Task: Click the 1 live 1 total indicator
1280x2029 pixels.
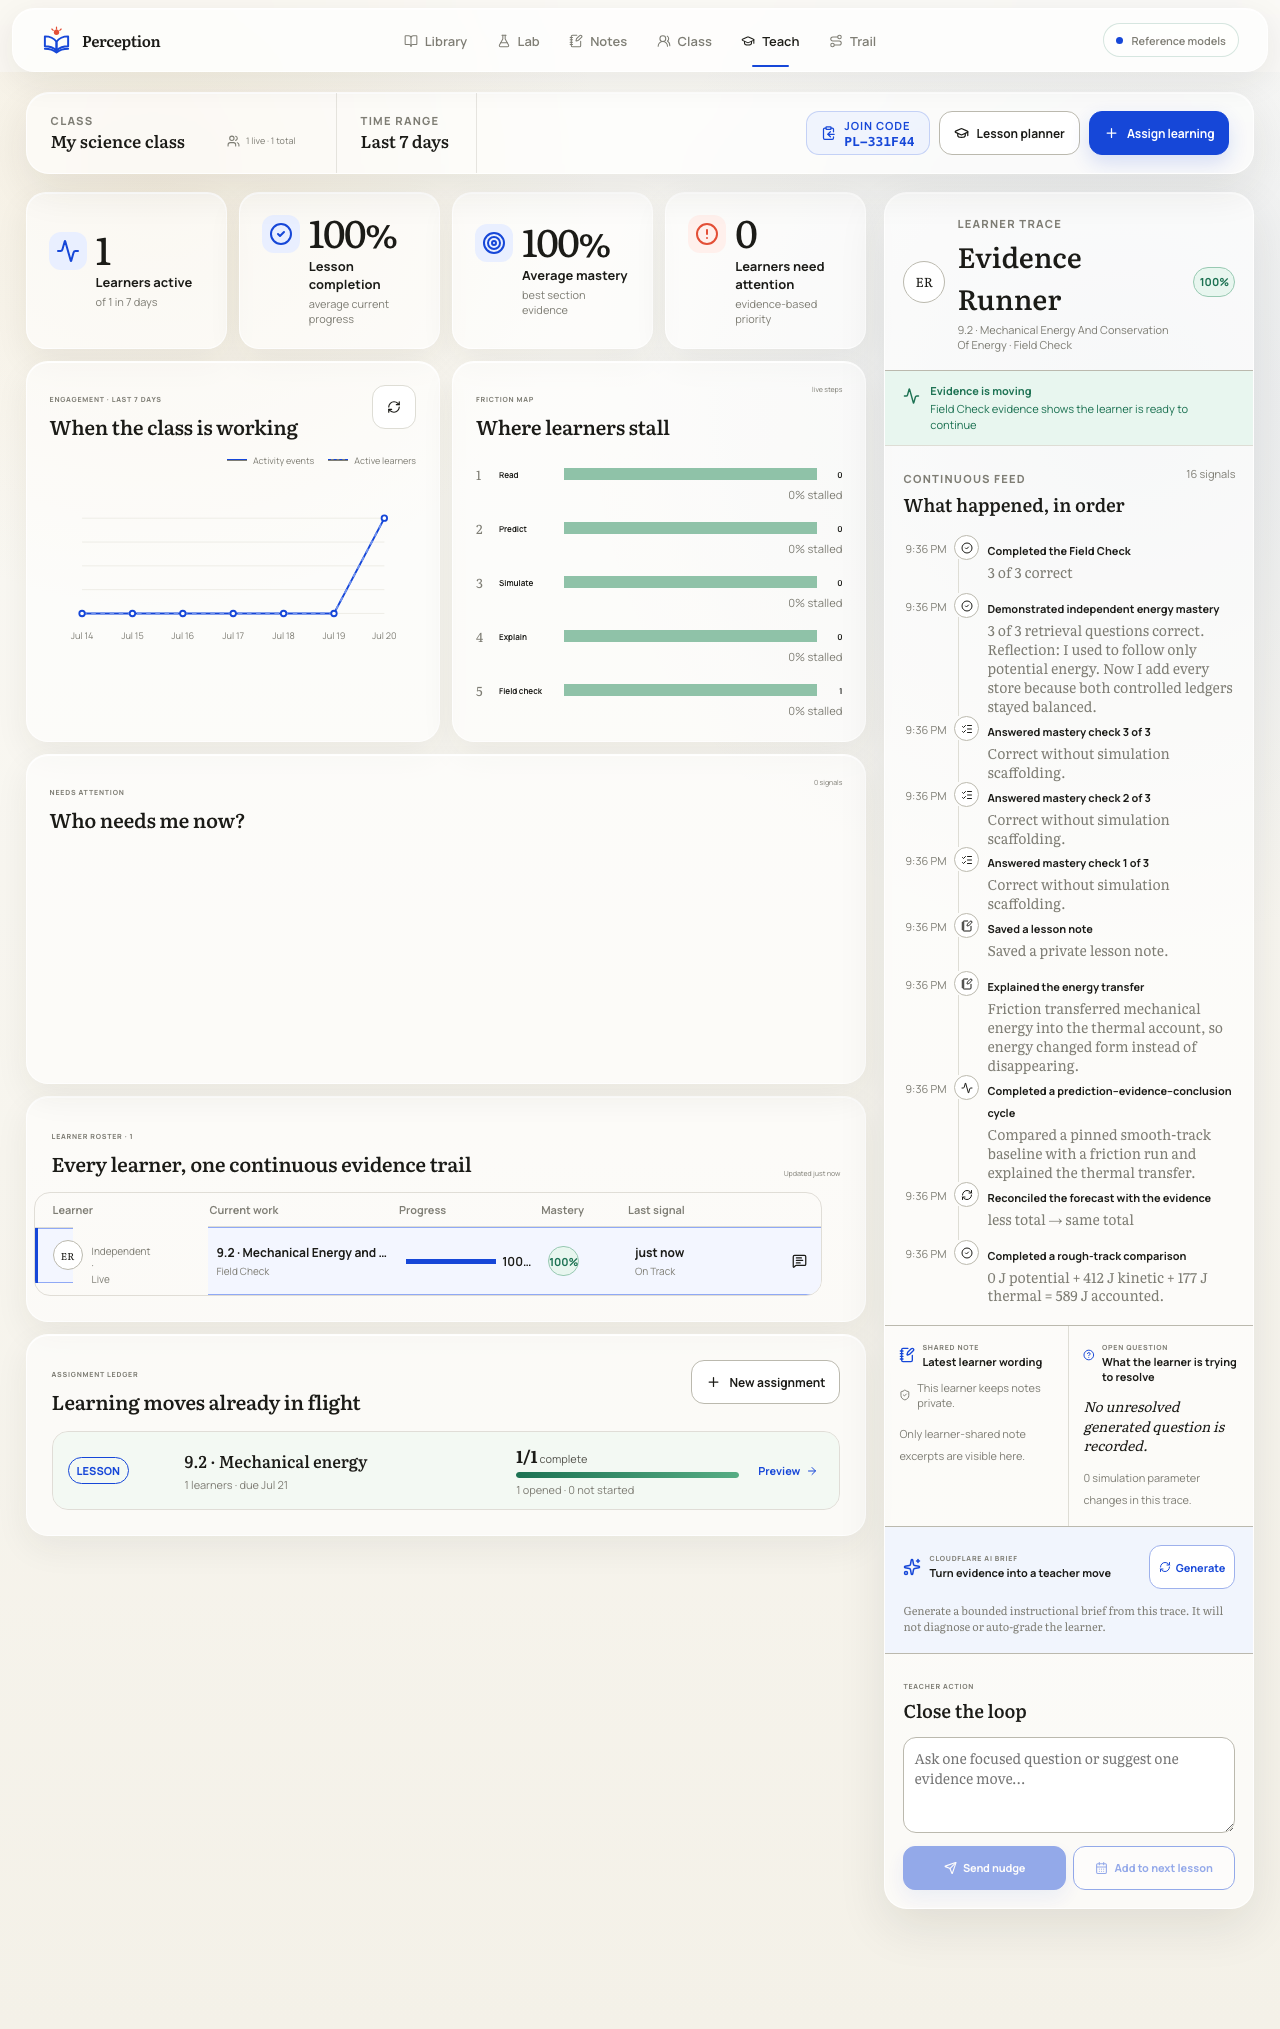Action: tap(261, 141)
